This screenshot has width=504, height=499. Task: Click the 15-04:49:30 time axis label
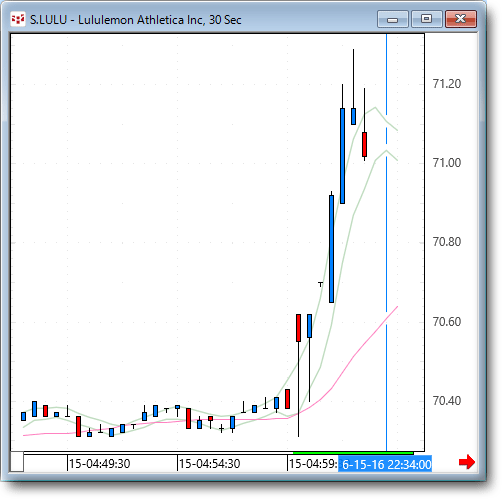(99, 464)
